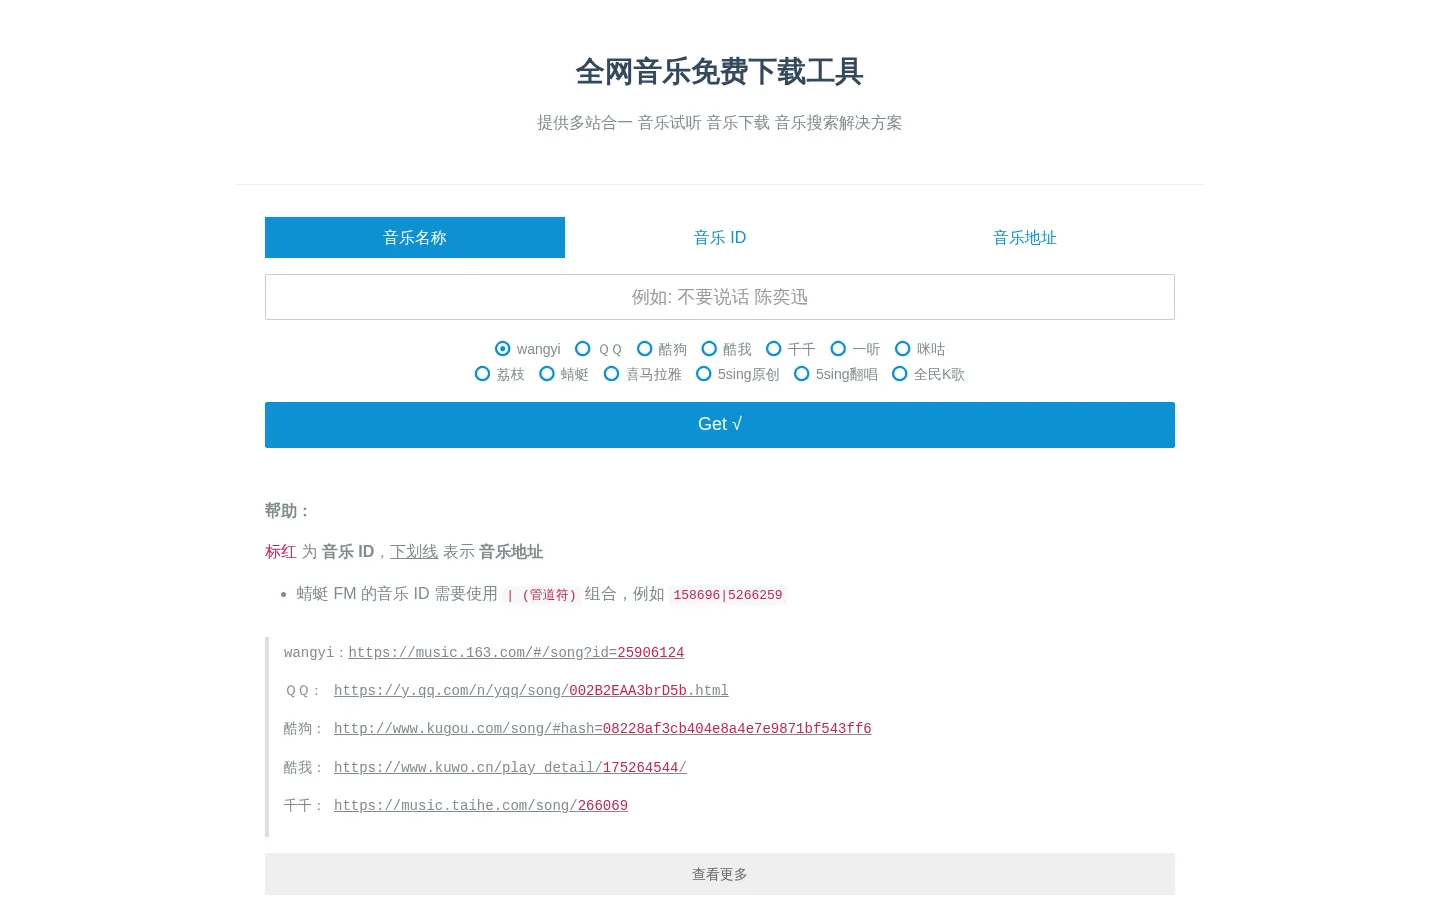The height and width of the screenshot is (900, 1440).
Task: Focus the song name search field
Action: [x=720, y=297]
